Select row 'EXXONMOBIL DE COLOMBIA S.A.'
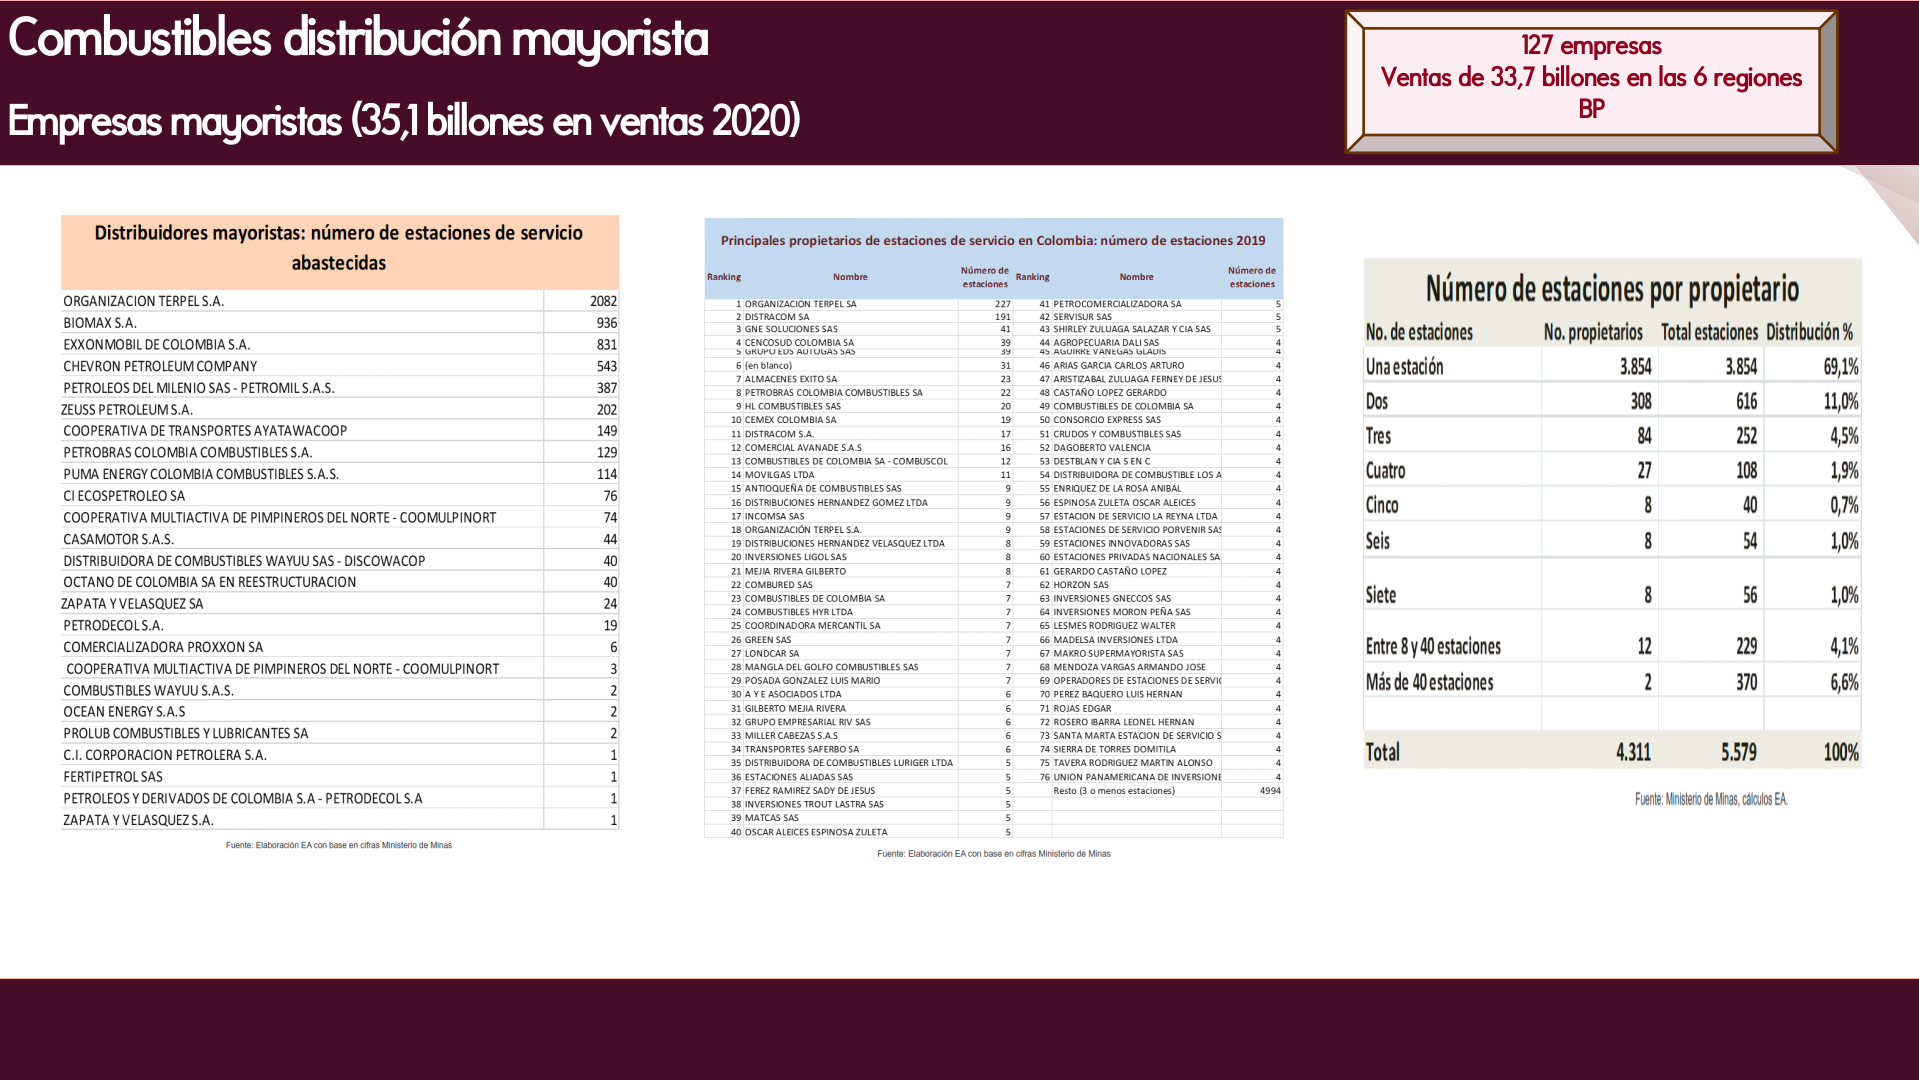1919x1080 pixels. [x=340, y=345]
